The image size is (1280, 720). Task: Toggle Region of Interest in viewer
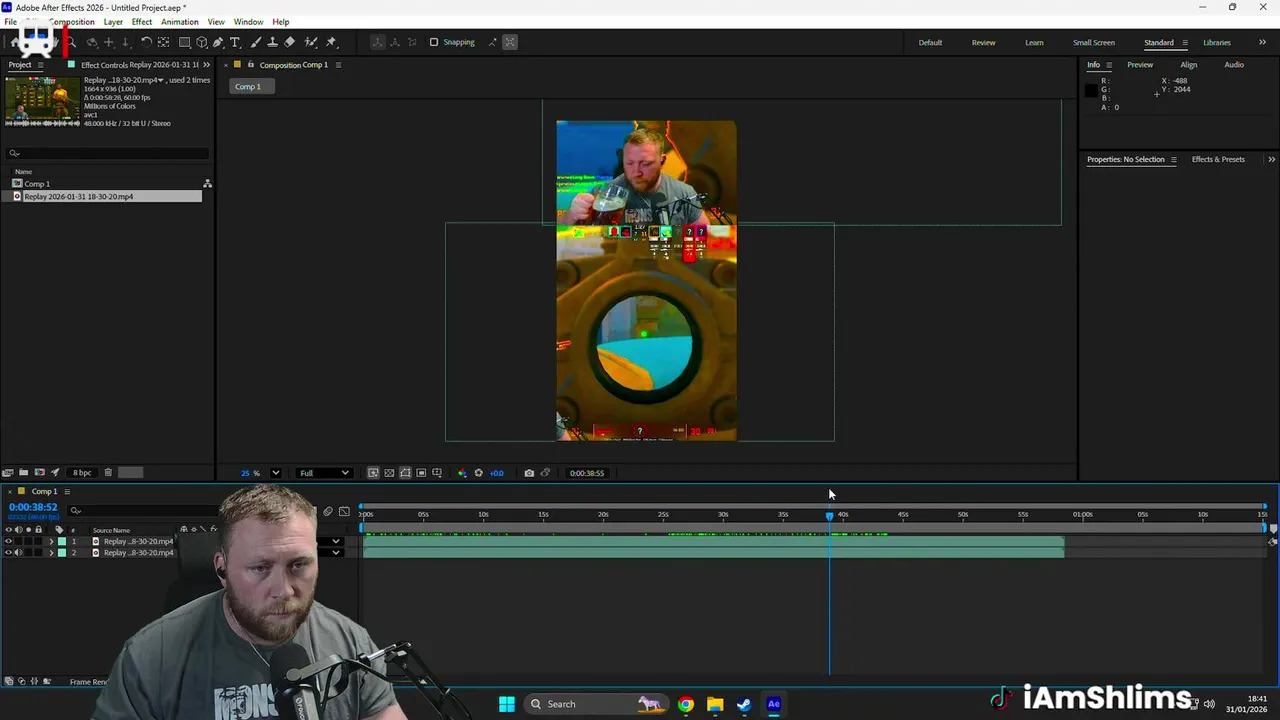pos(421,473)
